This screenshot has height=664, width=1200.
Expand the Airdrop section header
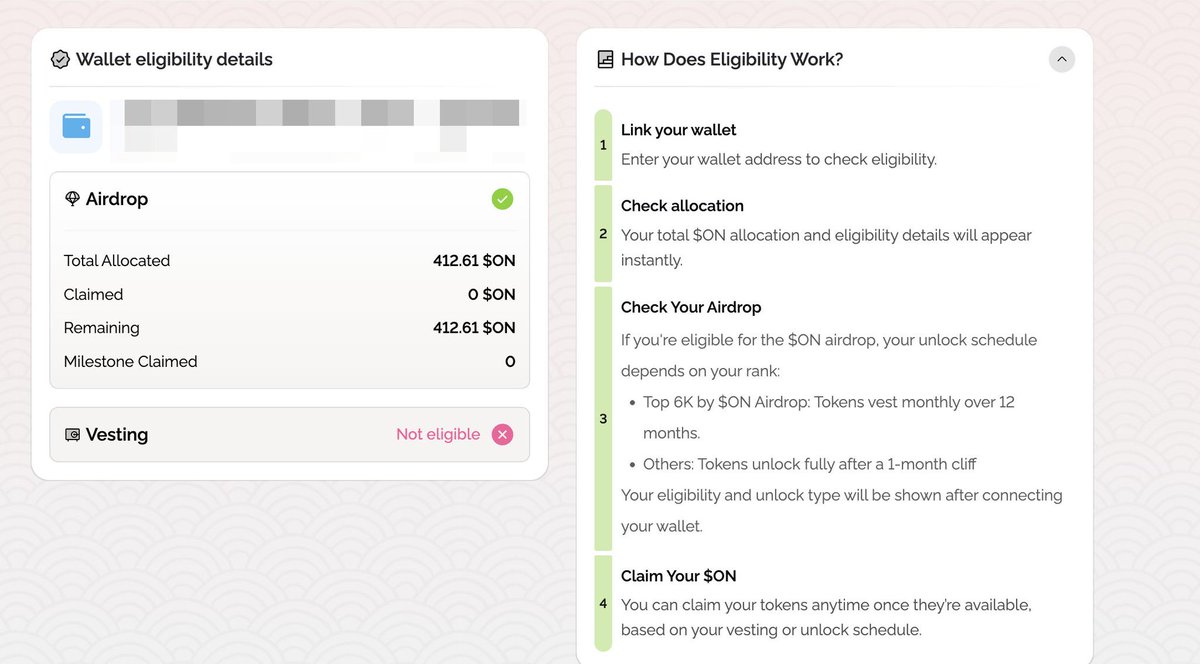point(289,199)
